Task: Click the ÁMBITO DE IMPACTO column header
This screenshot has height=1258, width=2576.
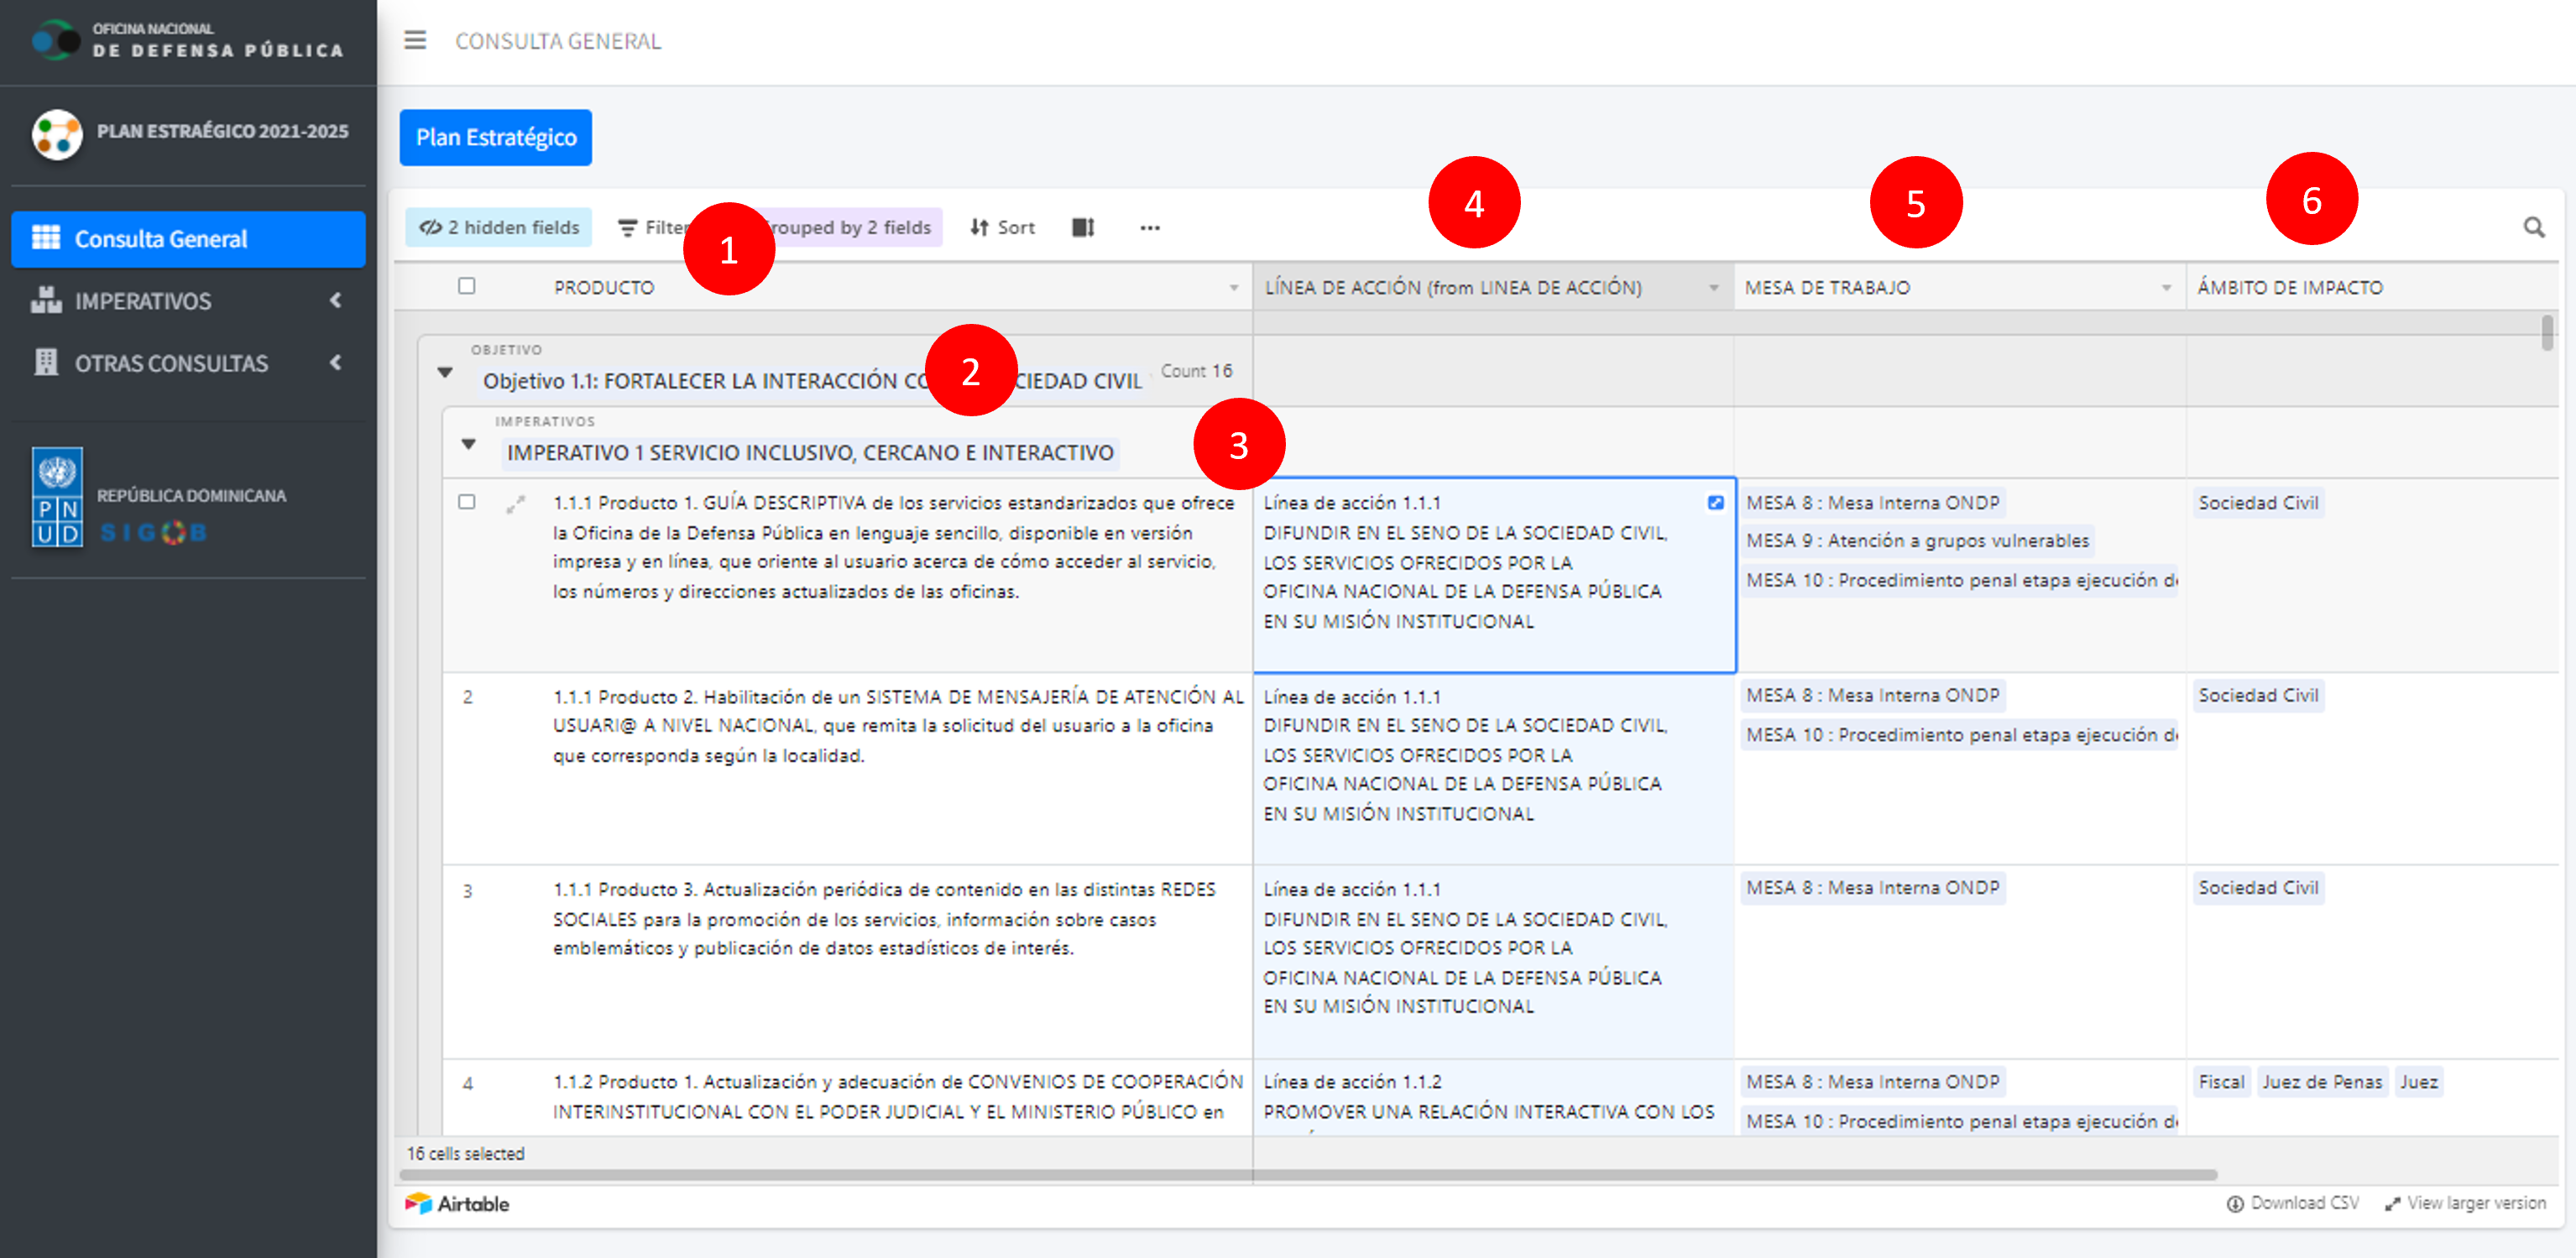Action: pos(2371,287)
